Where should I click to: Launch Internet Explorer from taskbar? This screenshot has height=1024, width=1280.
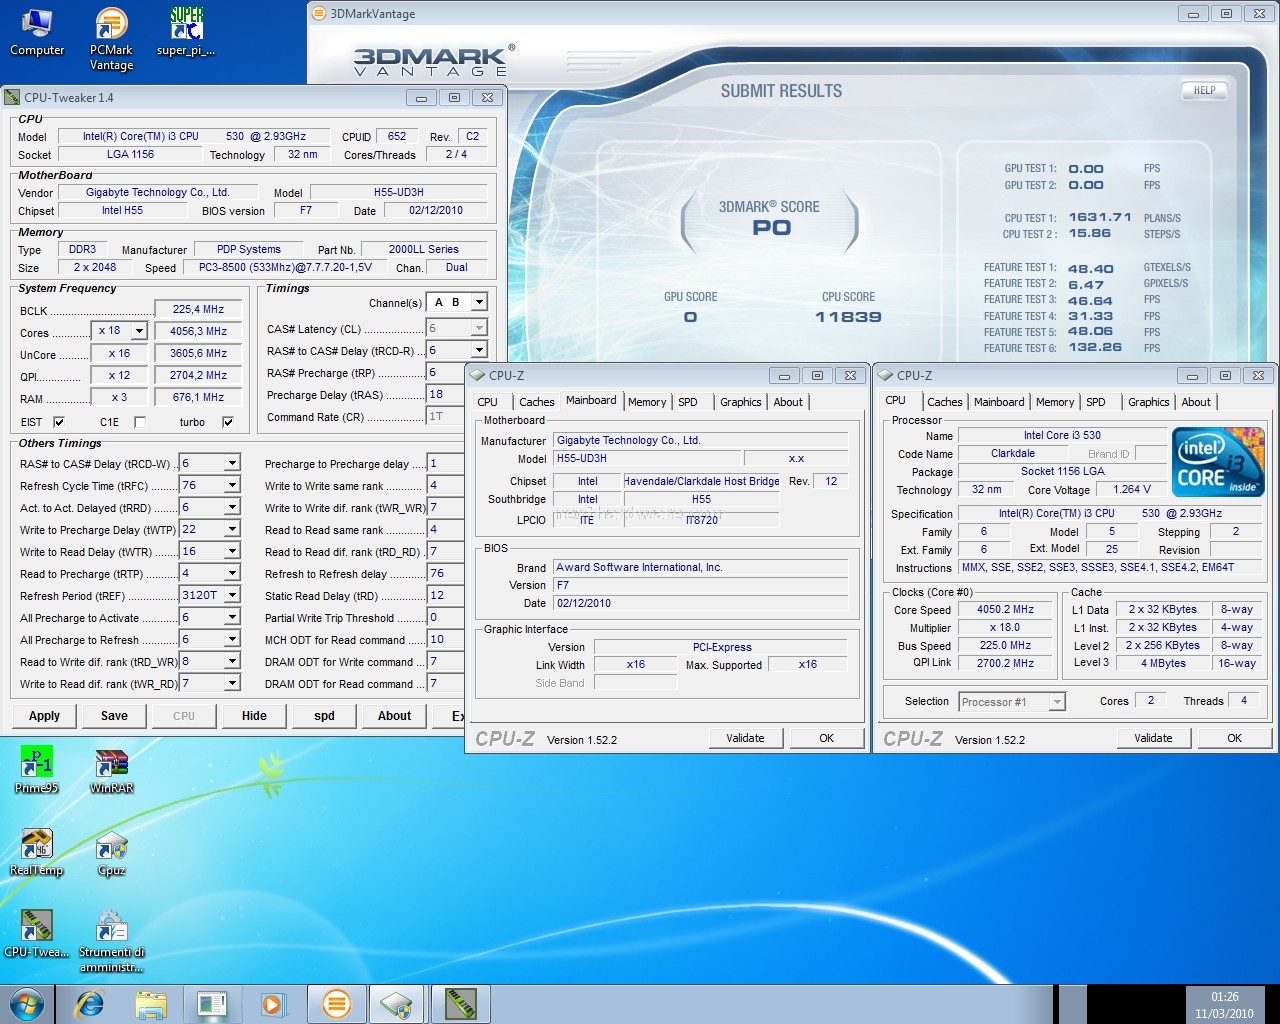coord(90,1003)
